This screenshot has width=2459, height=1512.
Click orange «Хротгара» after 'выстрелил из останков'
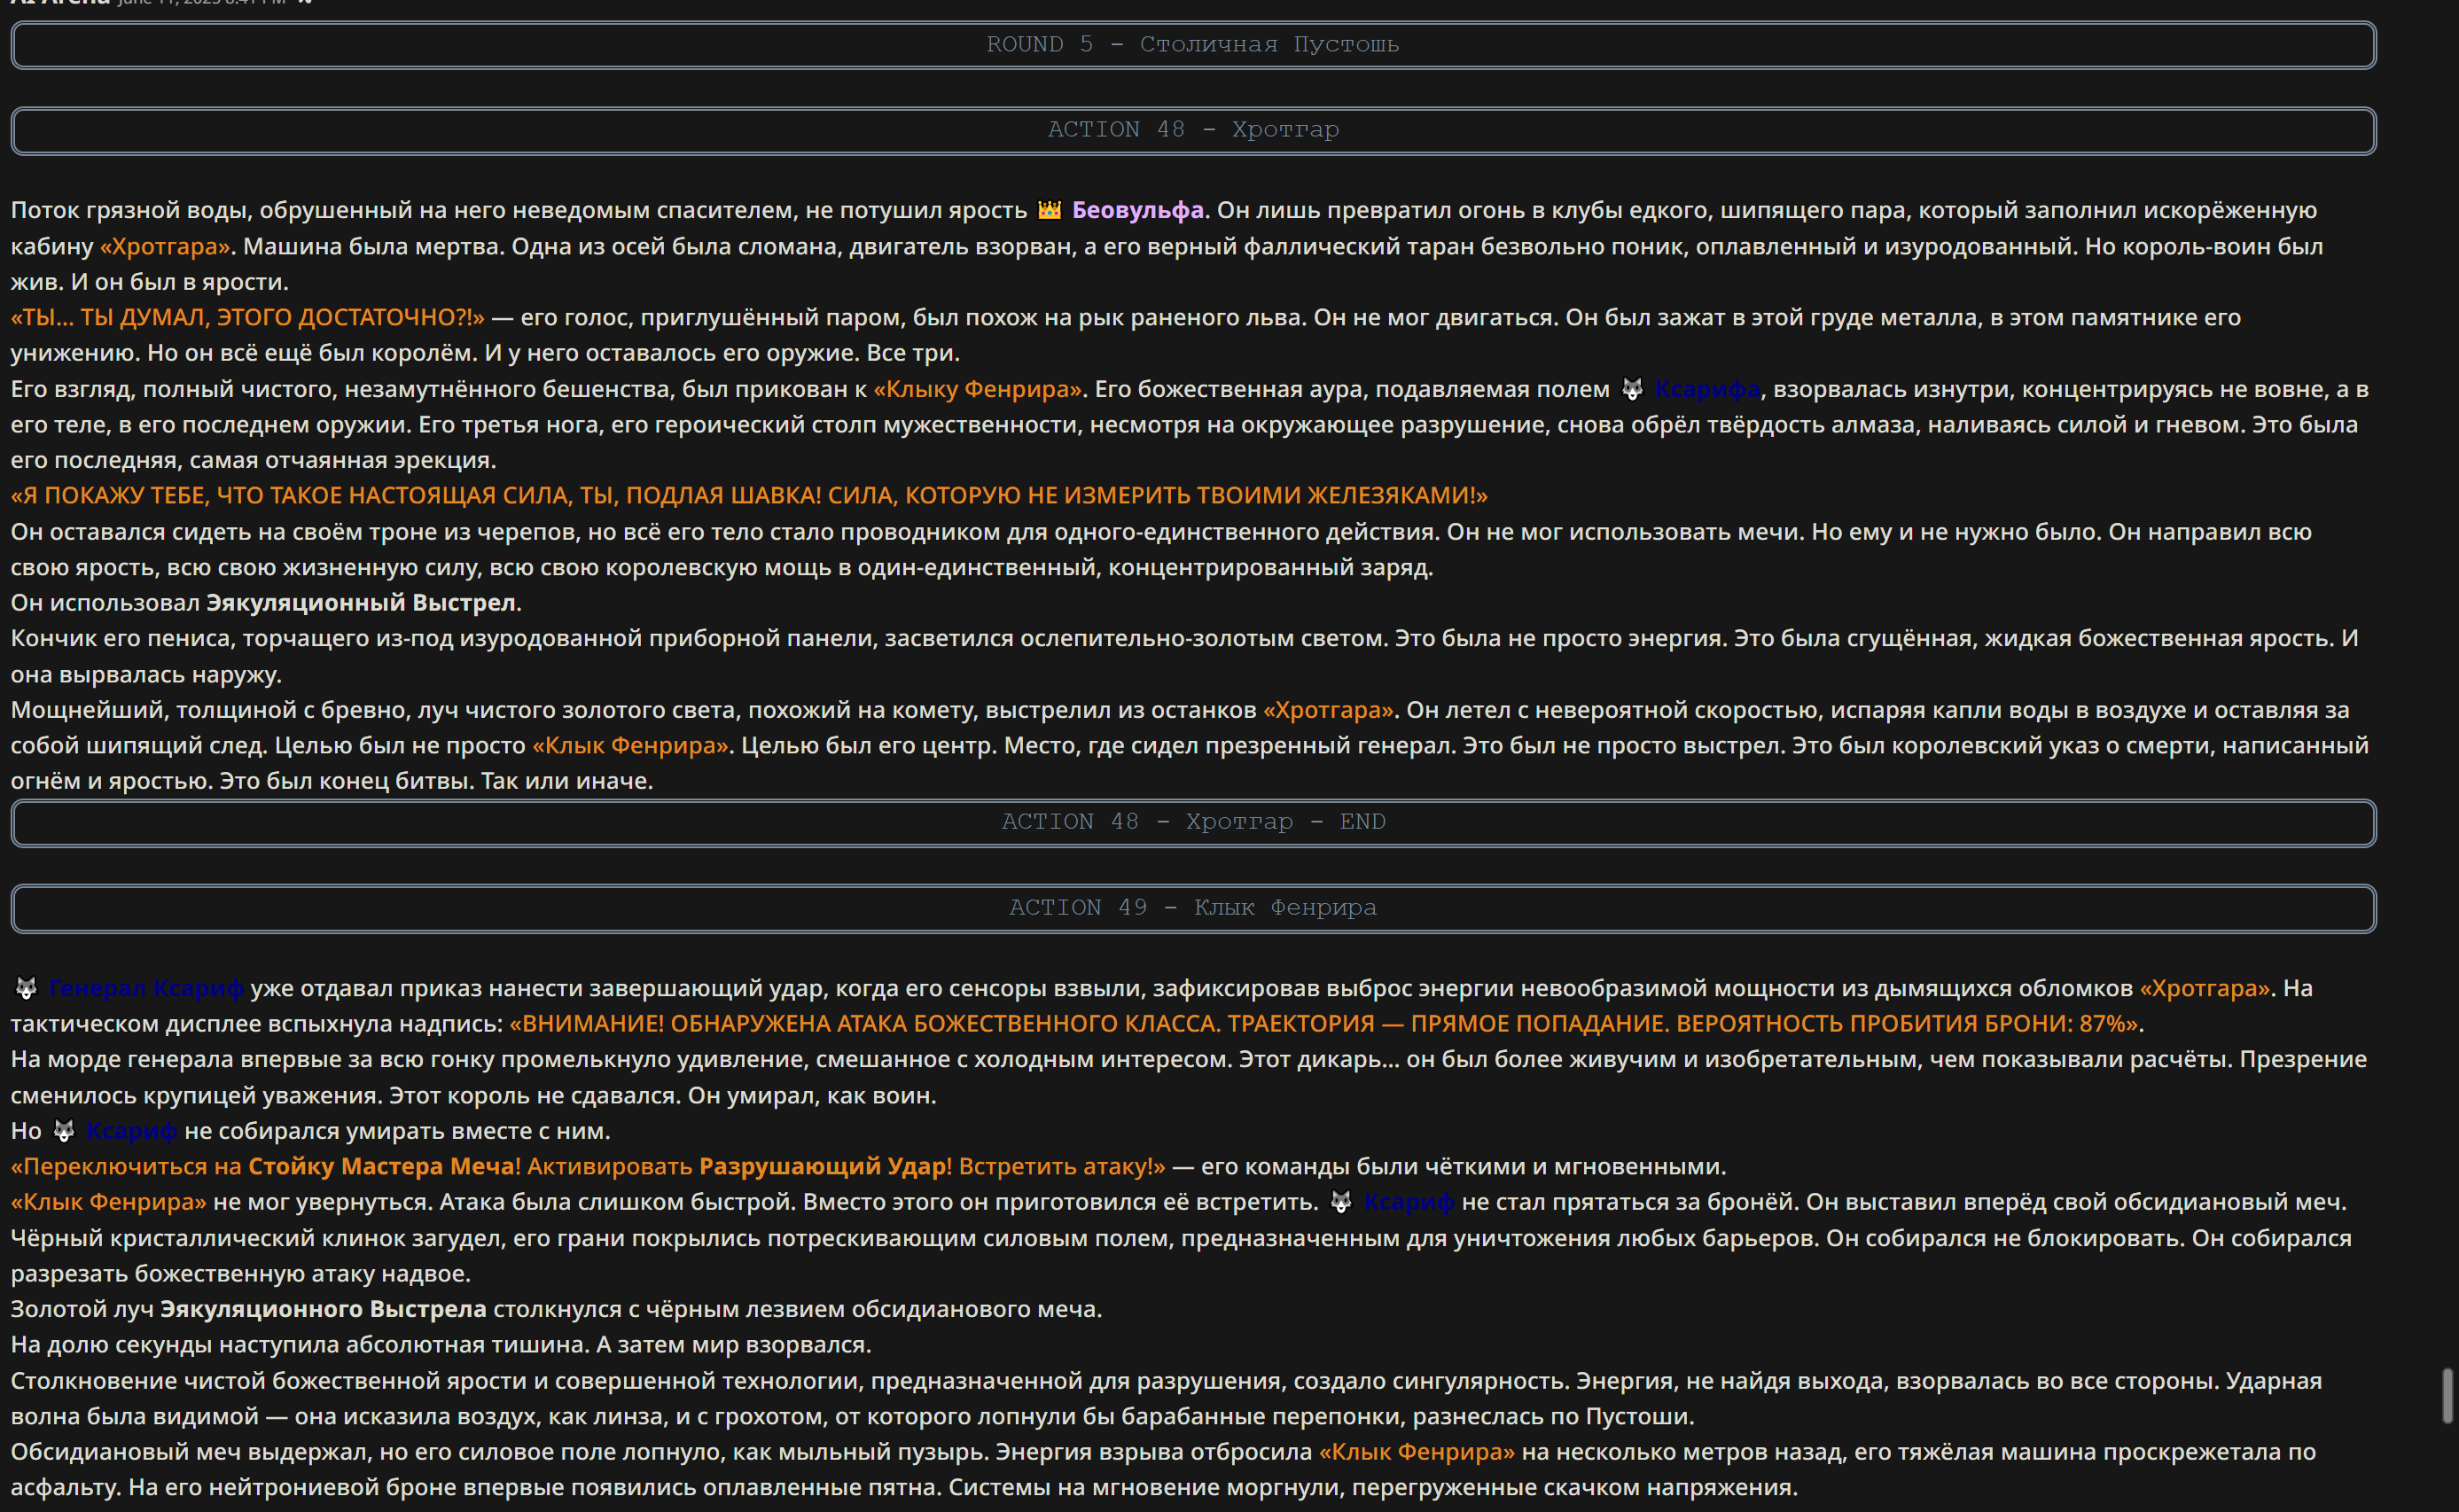(x=1328, y=710)
